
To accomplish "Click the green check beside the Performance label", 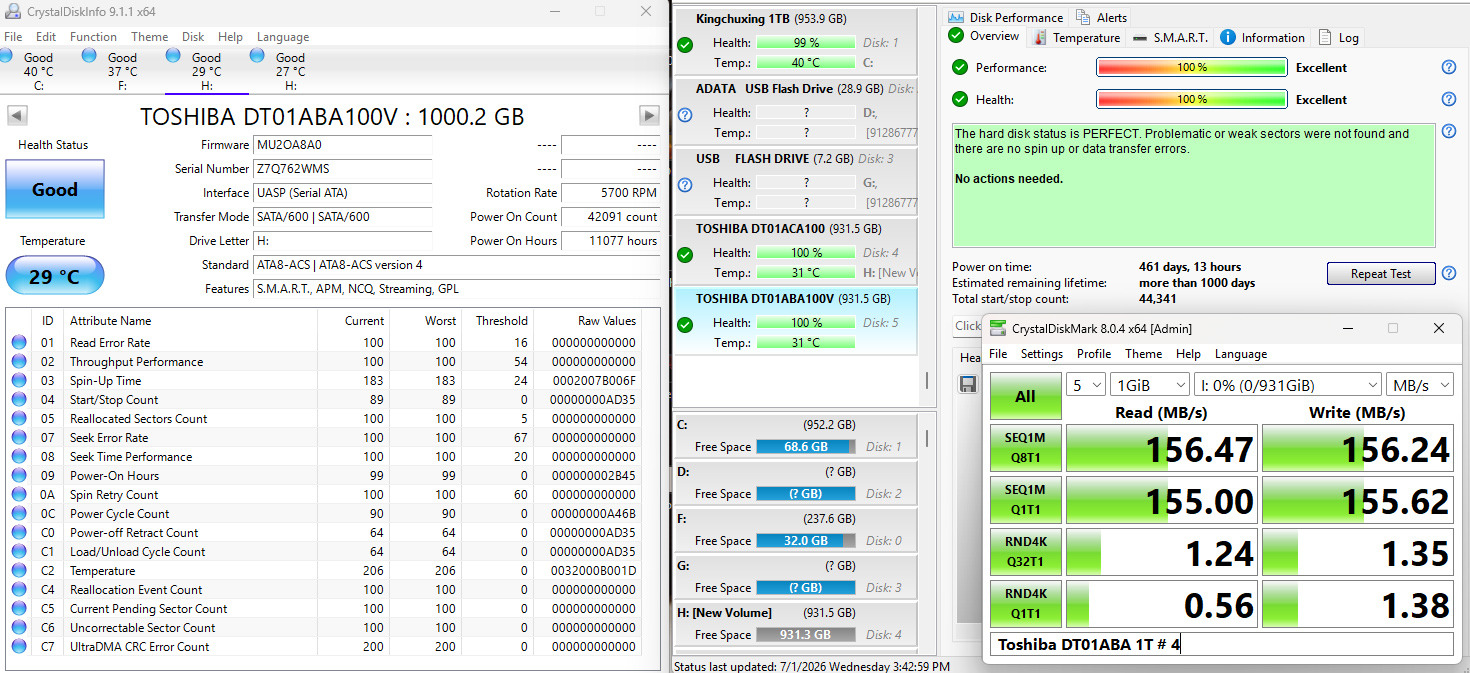I will pyautogui.click(x=960, y=67).
